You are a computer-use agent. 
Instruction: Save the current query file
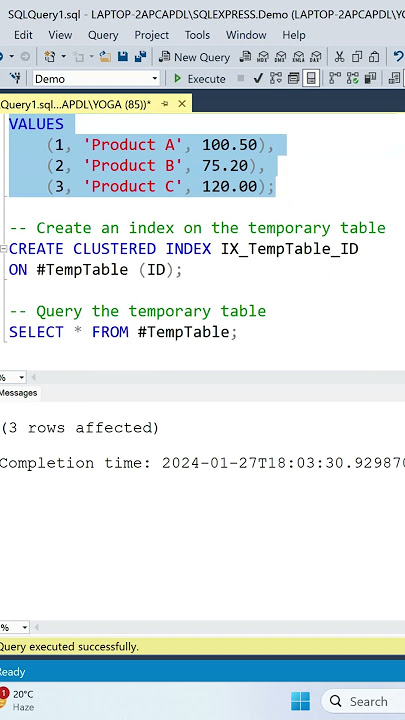point(123,57)
